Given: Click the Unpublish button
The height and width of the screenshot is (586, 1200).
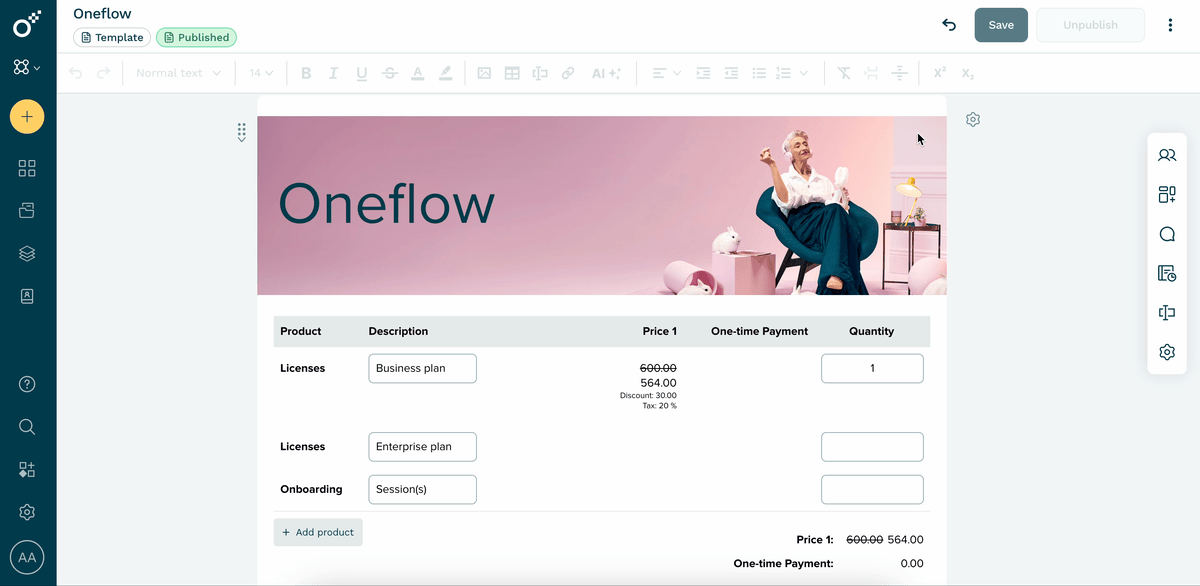Looking at the screenshot, I should (x=1090, y=25).
